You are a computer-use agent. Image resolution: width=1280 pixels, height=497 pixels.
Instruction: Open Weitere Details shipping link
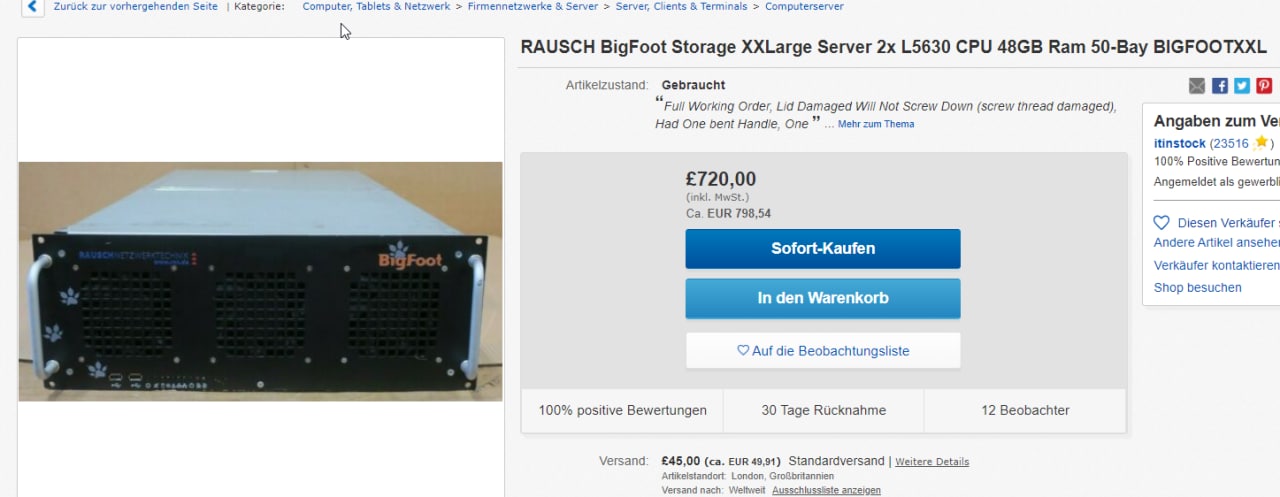932,462
